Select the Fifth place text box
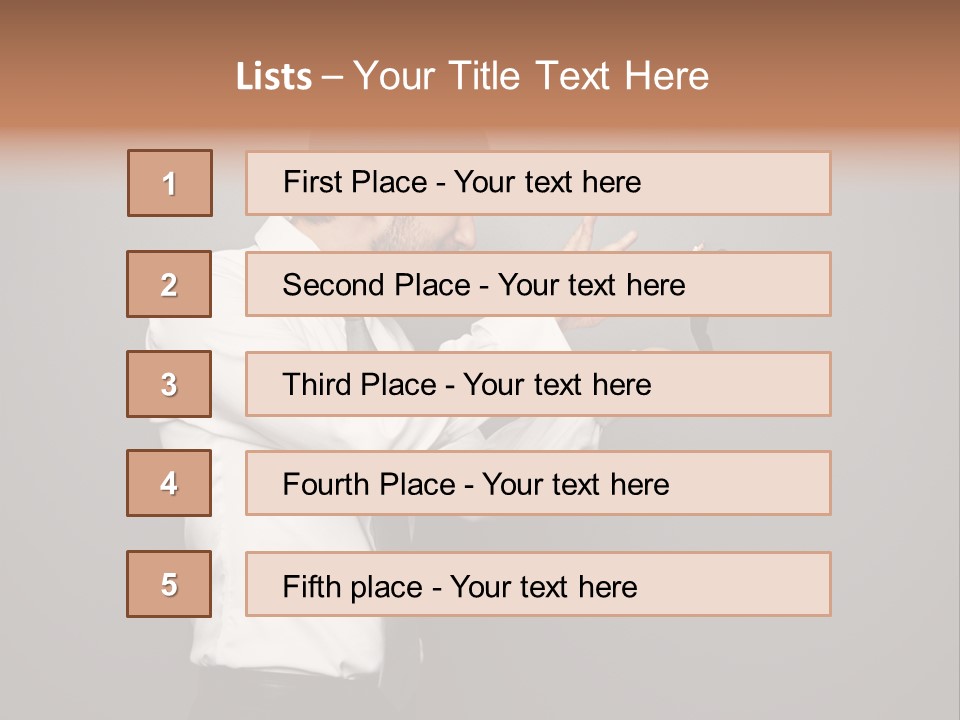The image size is (960, 720). 538,584
